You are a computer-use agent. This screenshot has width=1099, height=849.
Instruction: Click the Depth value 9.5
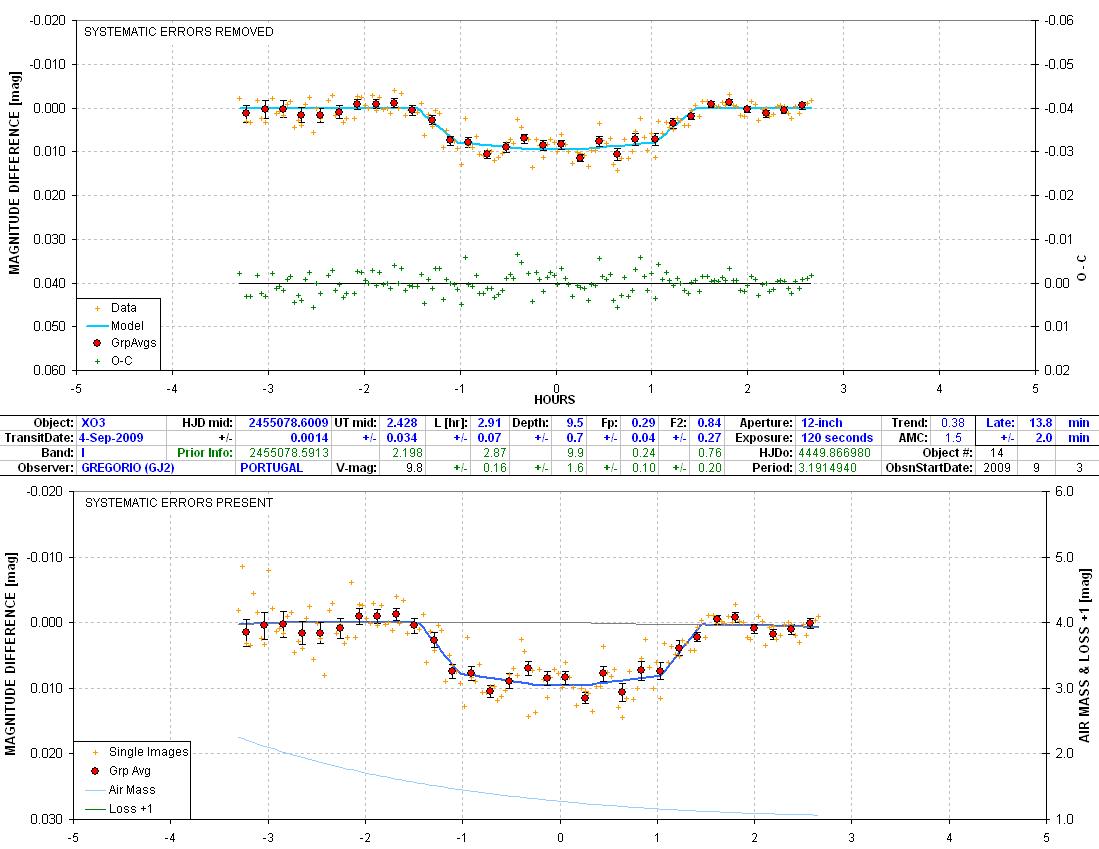click(x=575, y=423)
